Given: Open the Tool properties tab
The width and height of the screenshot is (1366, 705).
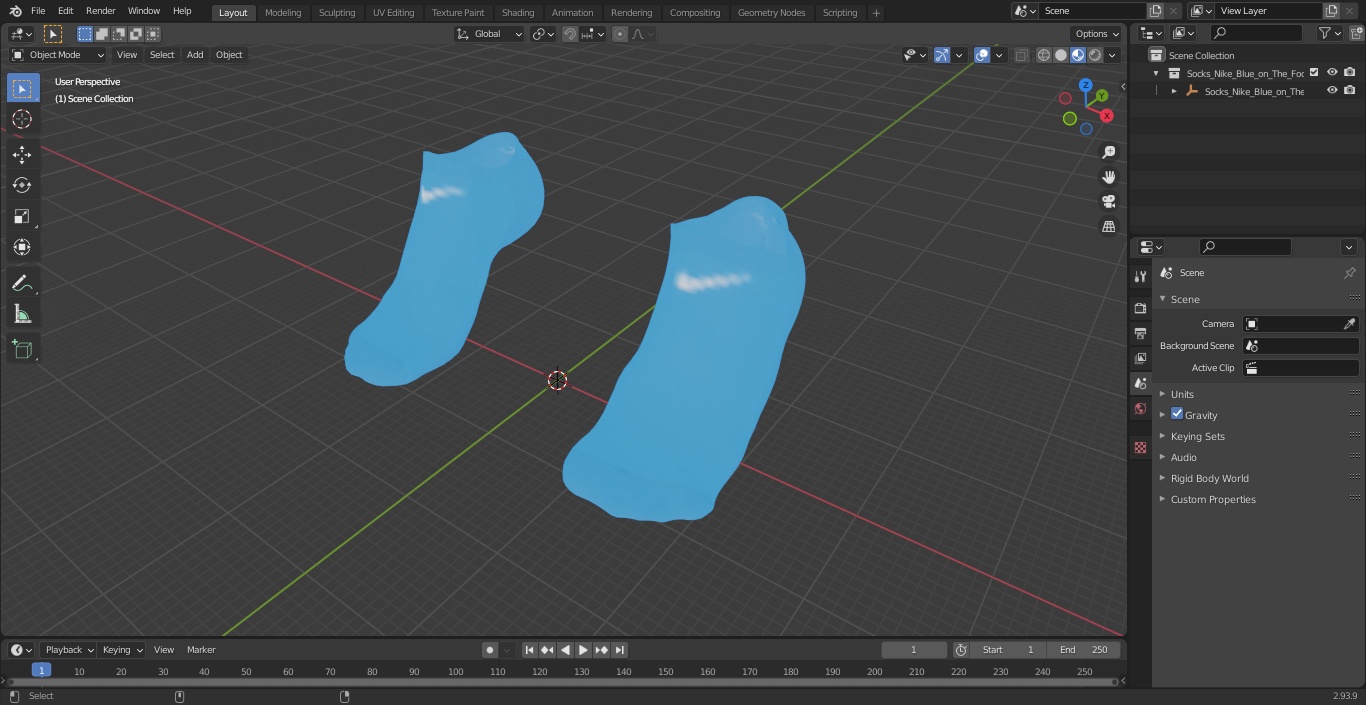Looking at the screenshot, I should click(1140, 277).
